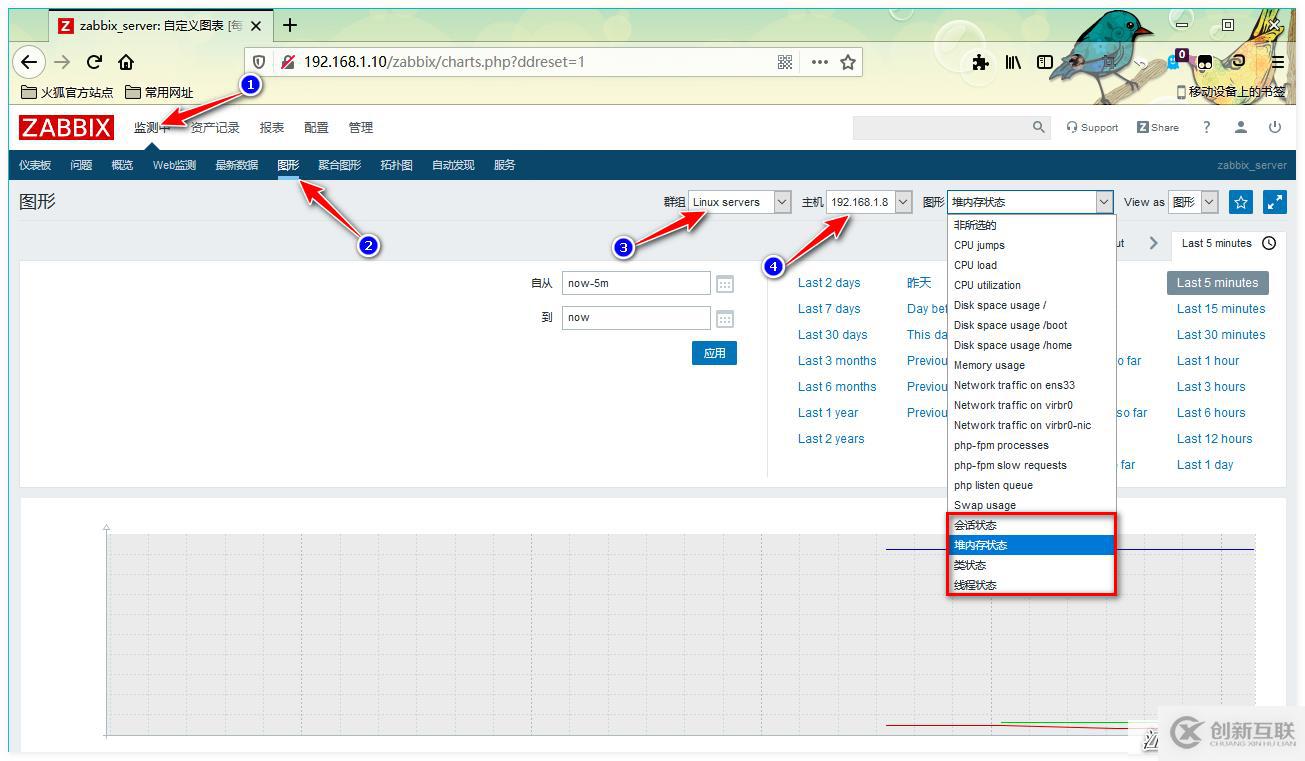Viewport: 1305px width, 761px height.
Task: Open the Firefox hamburger menu
Action: point(1277,62)
